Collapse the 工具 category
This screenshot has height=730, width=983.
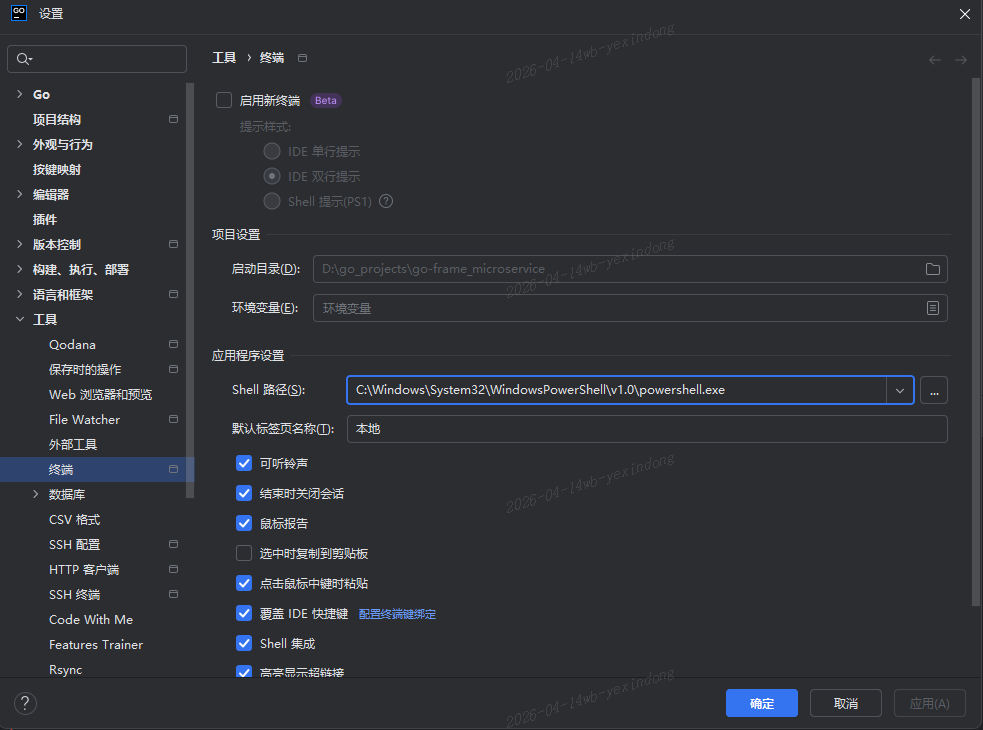pyautogui.click(x=19, y=319)
